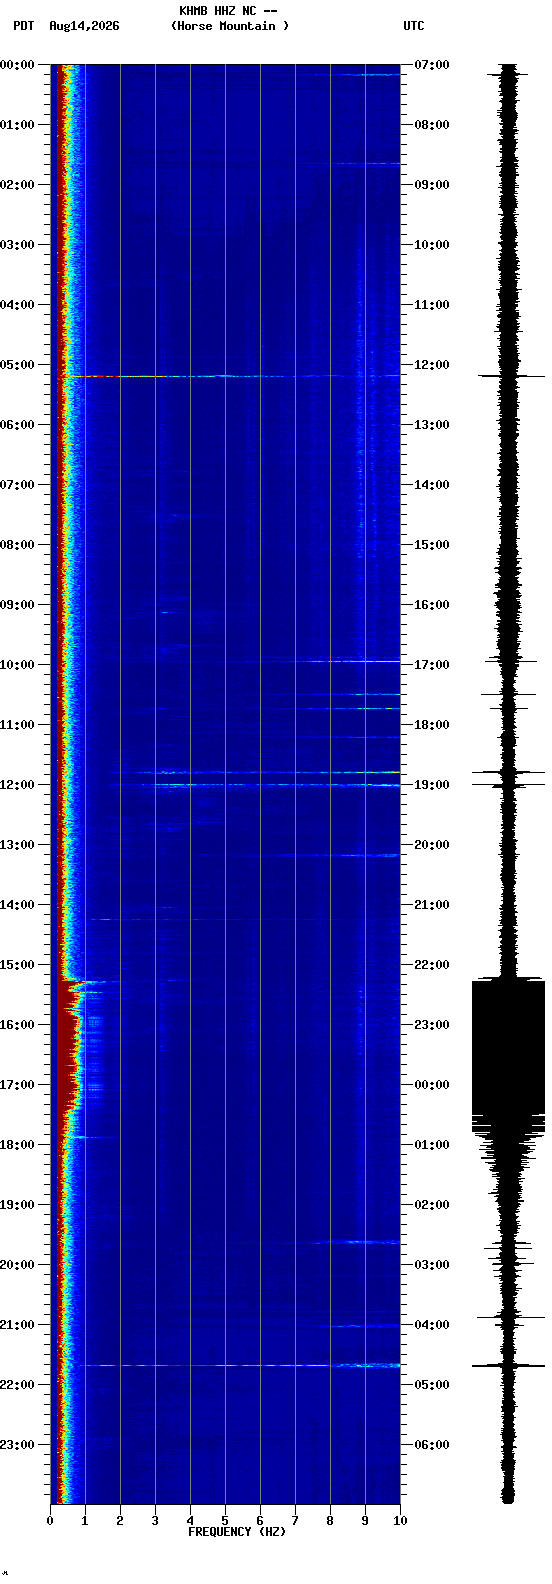Click the 12:00 UTC label on right axis
The height and width of the screenshot is (1584, 552).
[432, 365]
